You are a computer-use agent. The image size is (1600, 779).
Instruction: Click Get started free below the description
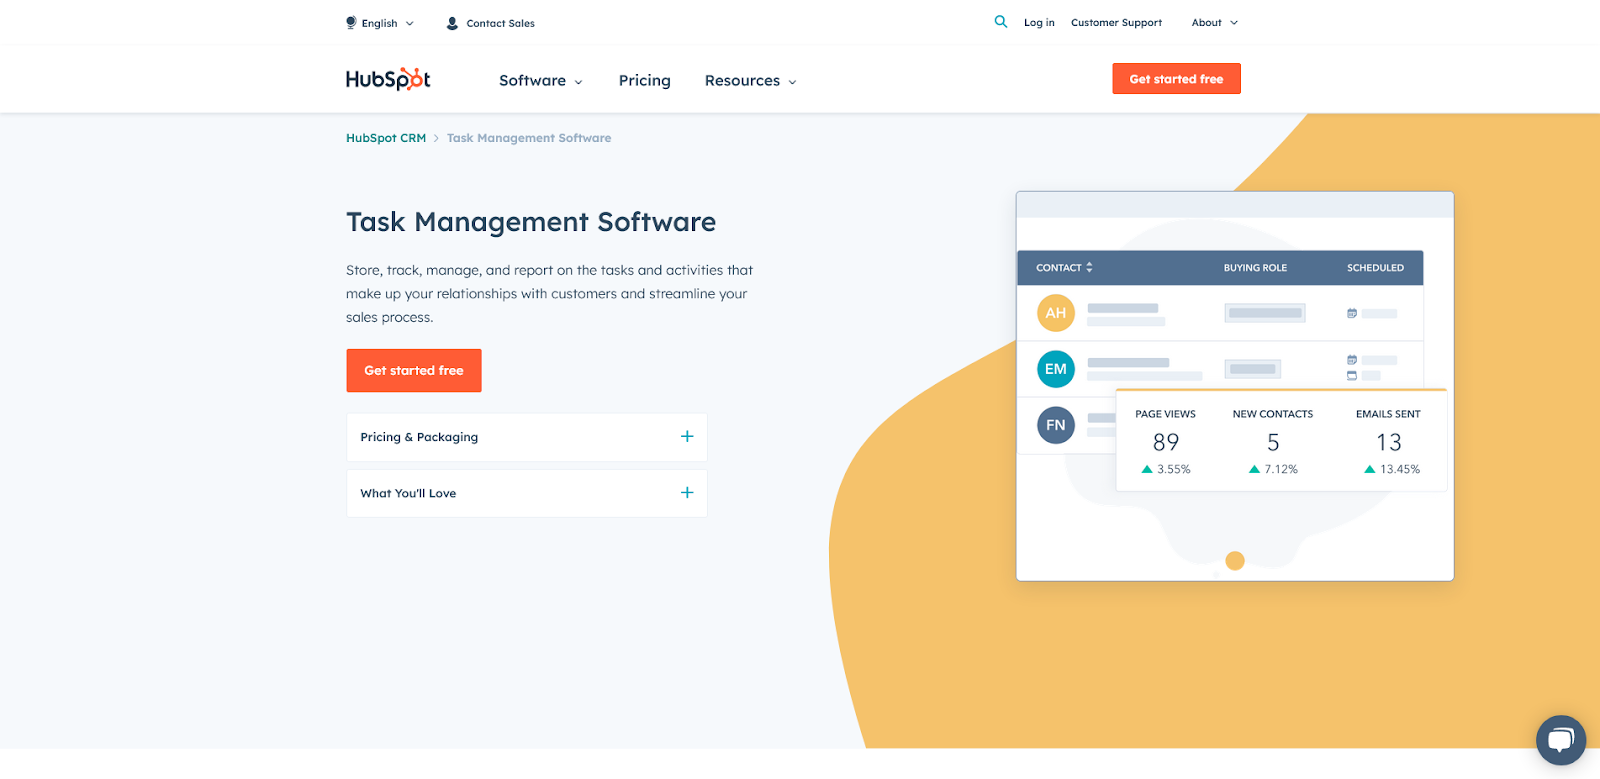414,371
